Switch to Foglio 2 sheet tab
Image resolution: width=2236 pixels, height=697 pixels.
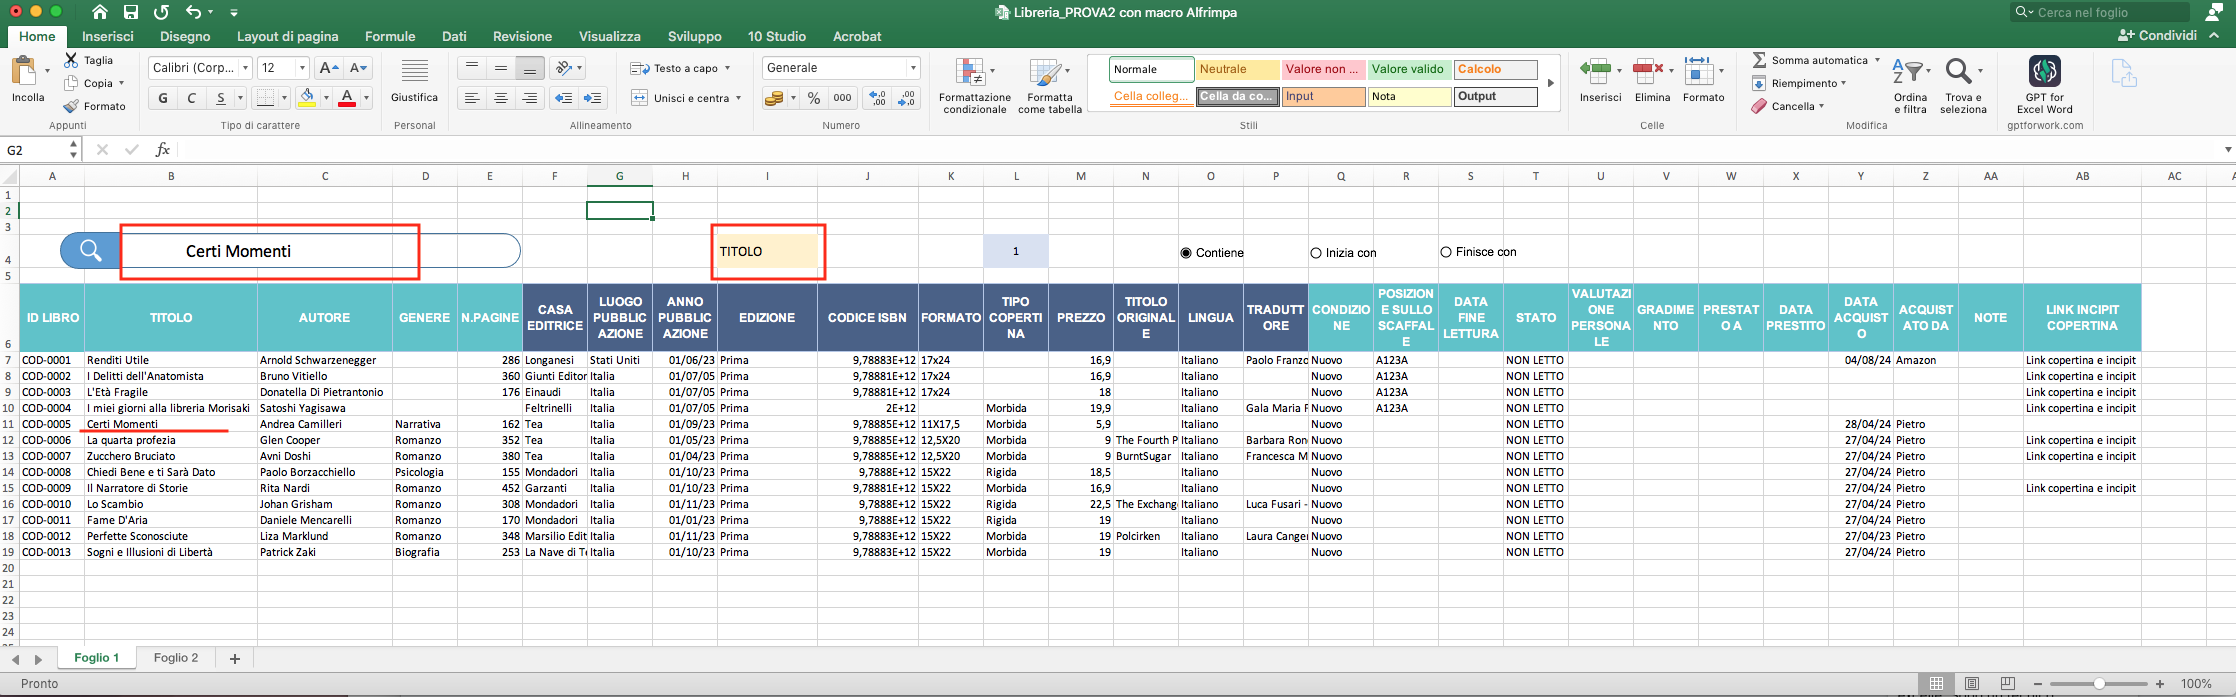coord(176,658)
